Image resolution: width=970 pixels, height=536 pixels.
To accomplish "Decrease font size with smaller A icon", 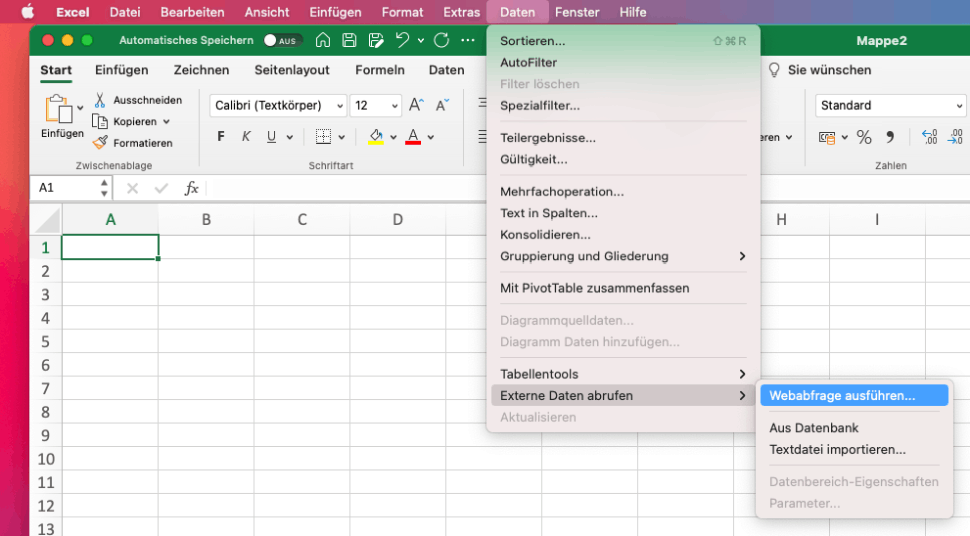I will coord(442,105).
